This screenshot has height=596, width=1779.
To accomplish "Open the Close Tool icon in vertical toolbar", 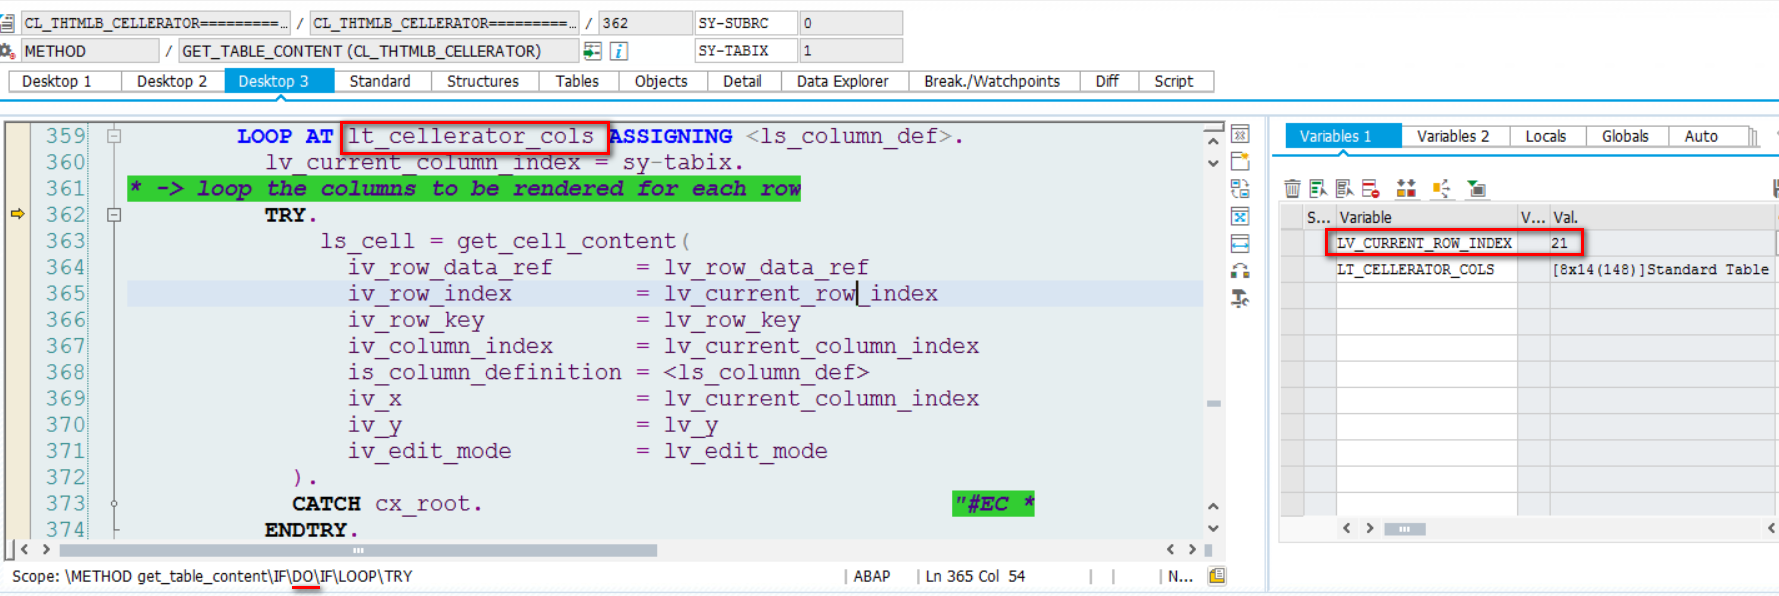I will (1240, 135).
